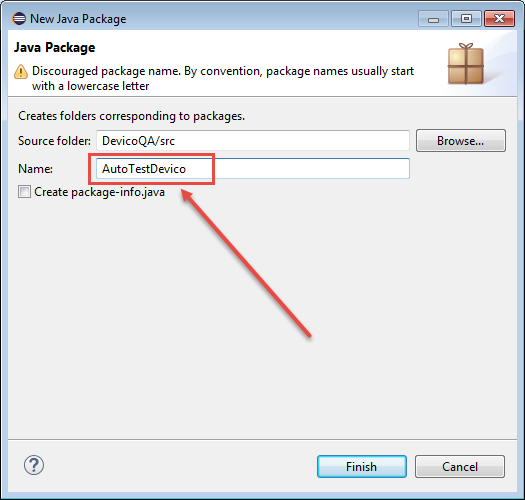Click Finish to create the package
This screenshot has width=525, height=500.
coord(362,466)
